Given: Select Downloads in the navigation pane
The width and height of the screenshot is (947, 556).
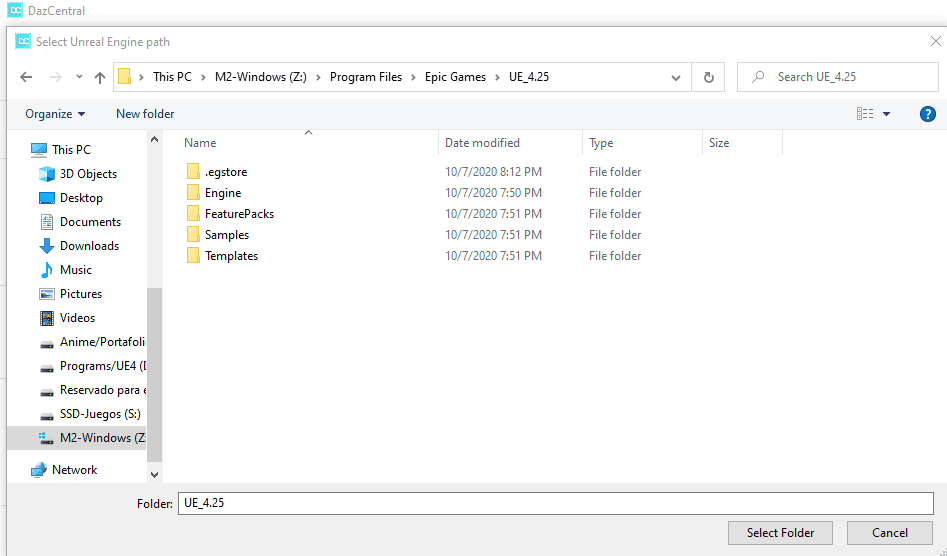Looking at the screenshot, I should click(89, 246).
